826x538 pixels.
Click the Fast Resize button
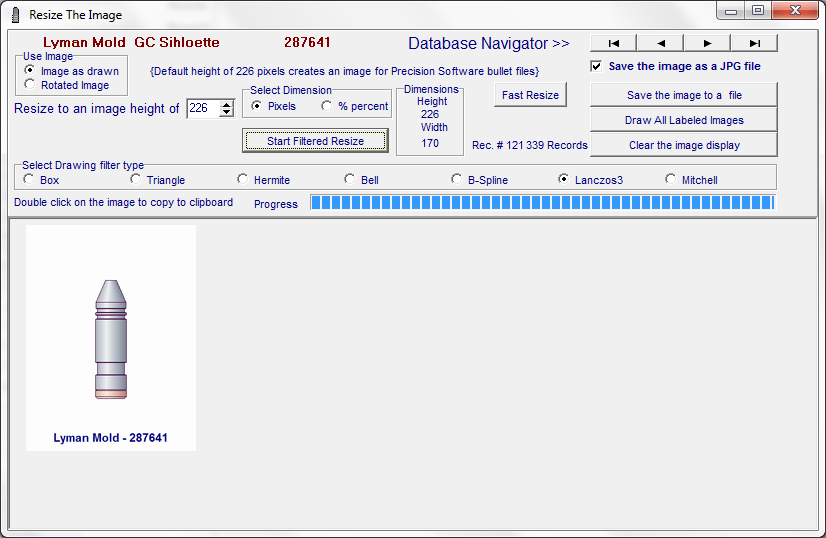click(x=530, y=95)
